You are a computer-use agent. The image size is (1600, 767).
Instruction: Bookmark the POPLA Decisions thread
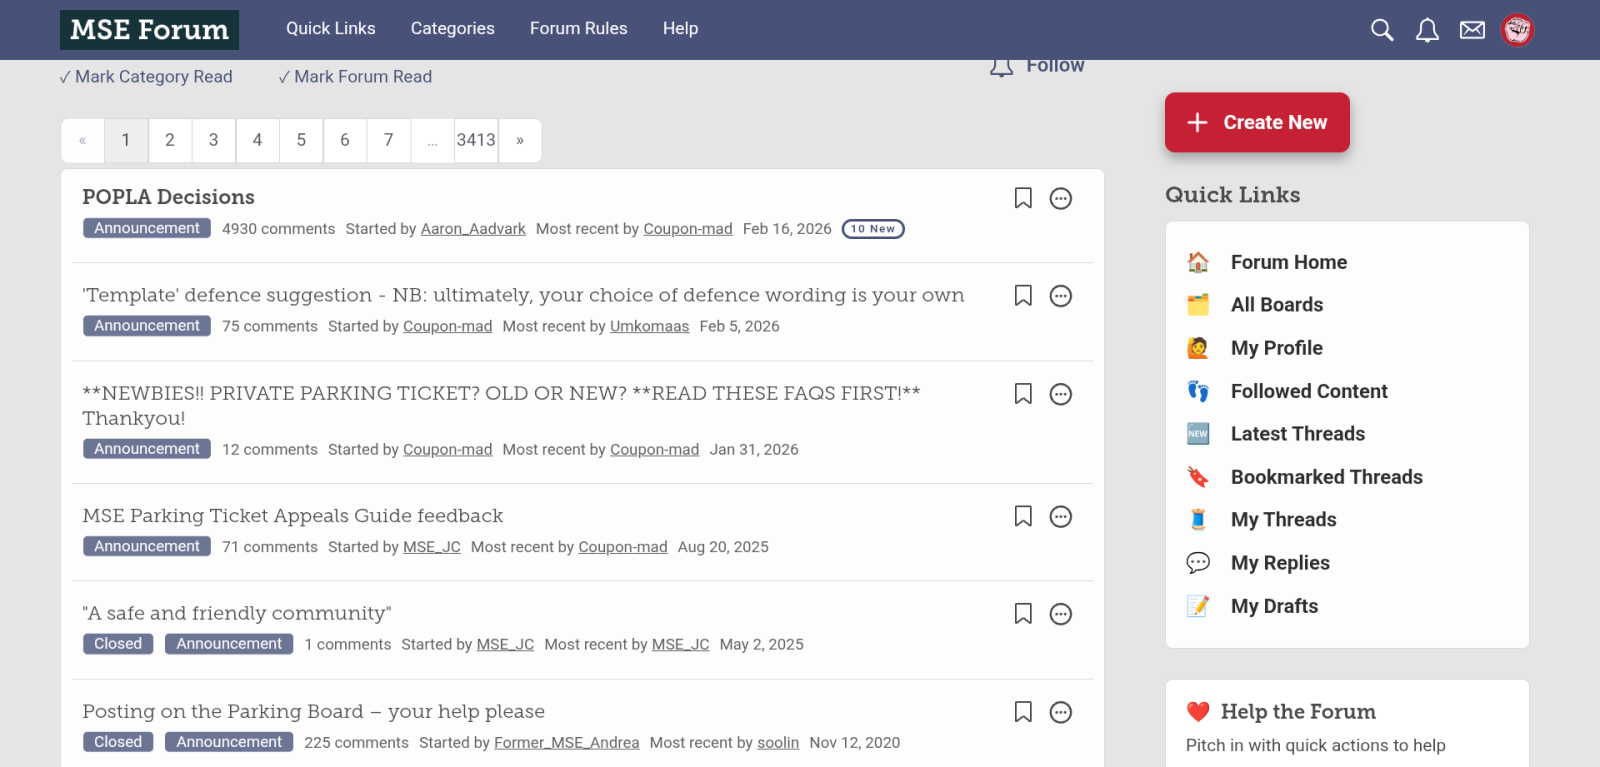(x=1023, y=198)
